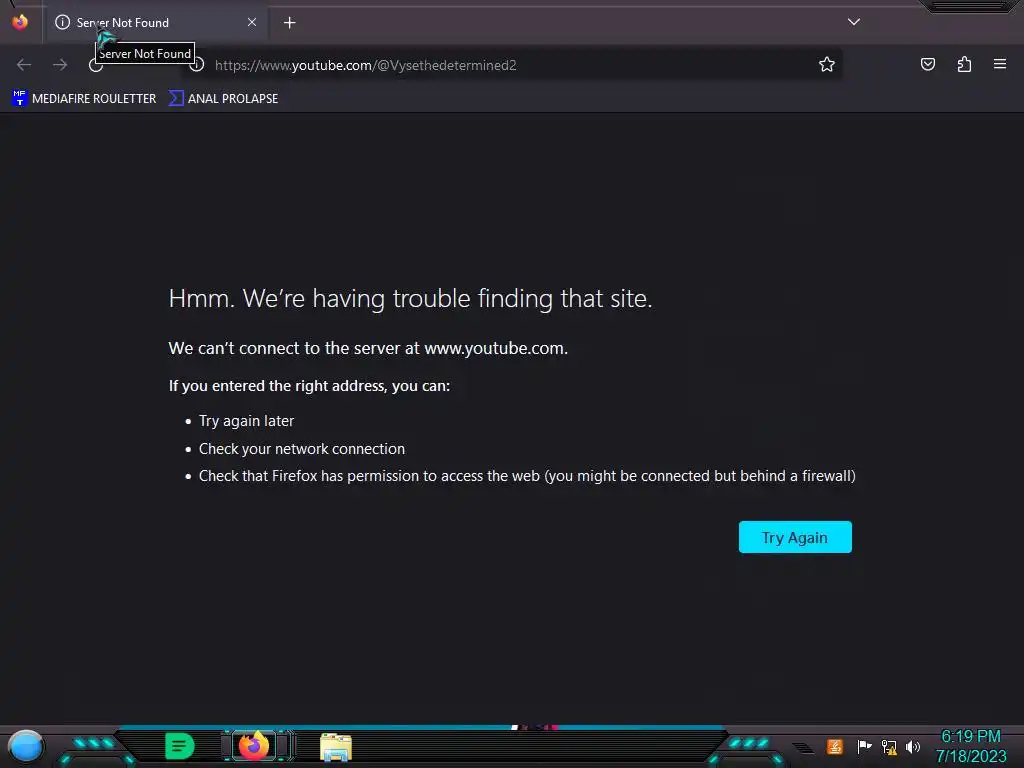Click the orange Java tray icon

(x=835, y=746)
